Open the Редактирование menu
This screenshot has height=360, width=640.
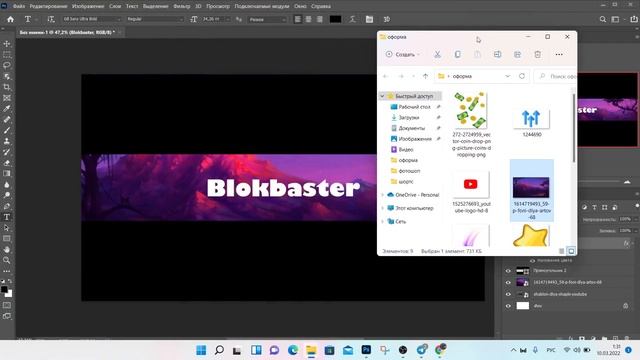[x=48, y=6]
